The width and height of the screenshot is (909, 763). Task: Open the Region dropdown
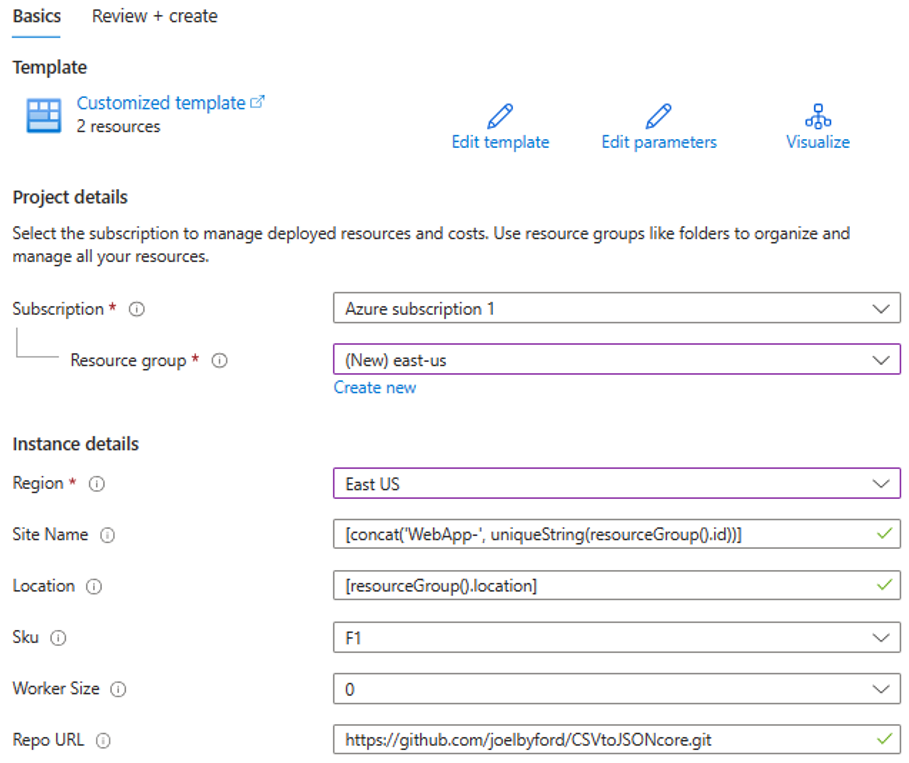click(616, 484)
